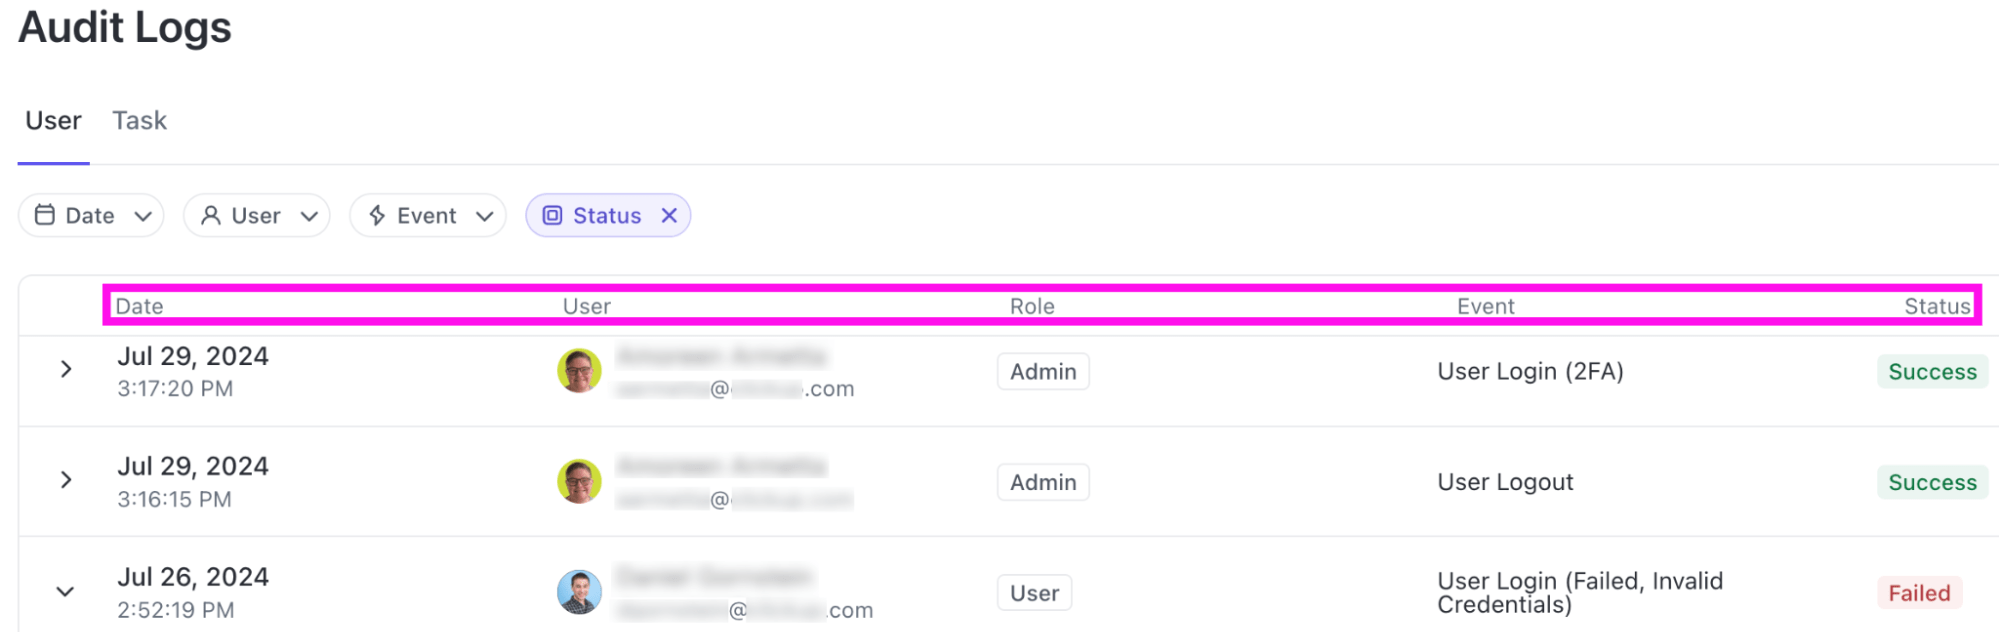Click the calendar icon in the Date filter

point(46,215)
